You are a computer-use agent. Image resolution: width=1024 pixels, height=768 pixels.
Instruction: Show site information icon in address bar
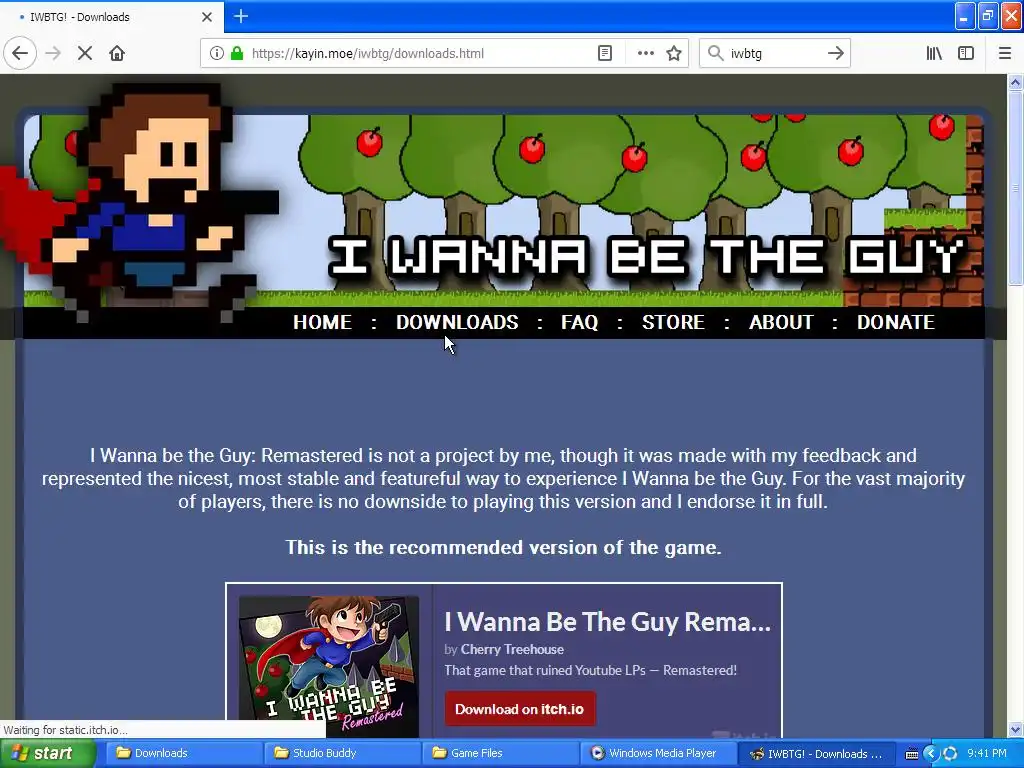(x=216, y=54)
